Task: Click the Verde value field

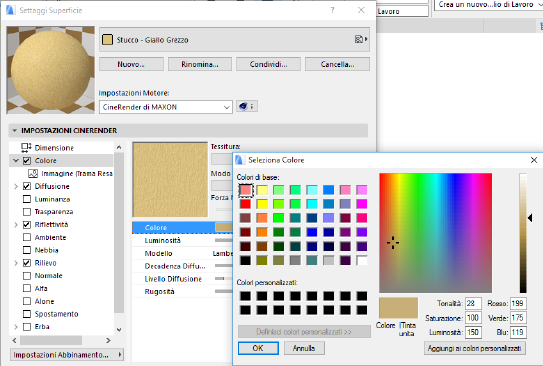Action: 518,318
